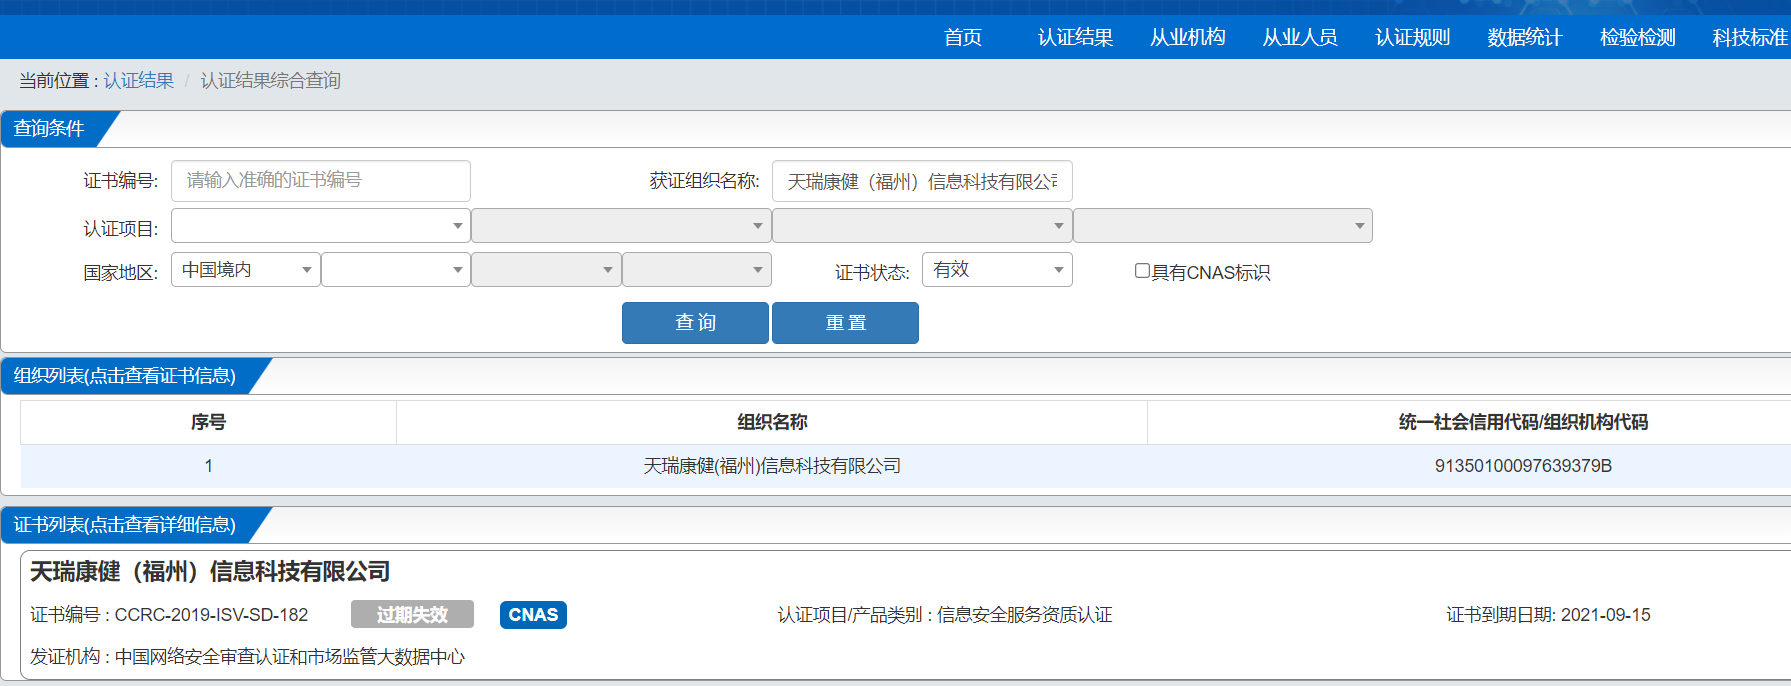Open the 检验检测 menu item
This screenshot has width=1791, height=686.
click(x=1637, y=37)
